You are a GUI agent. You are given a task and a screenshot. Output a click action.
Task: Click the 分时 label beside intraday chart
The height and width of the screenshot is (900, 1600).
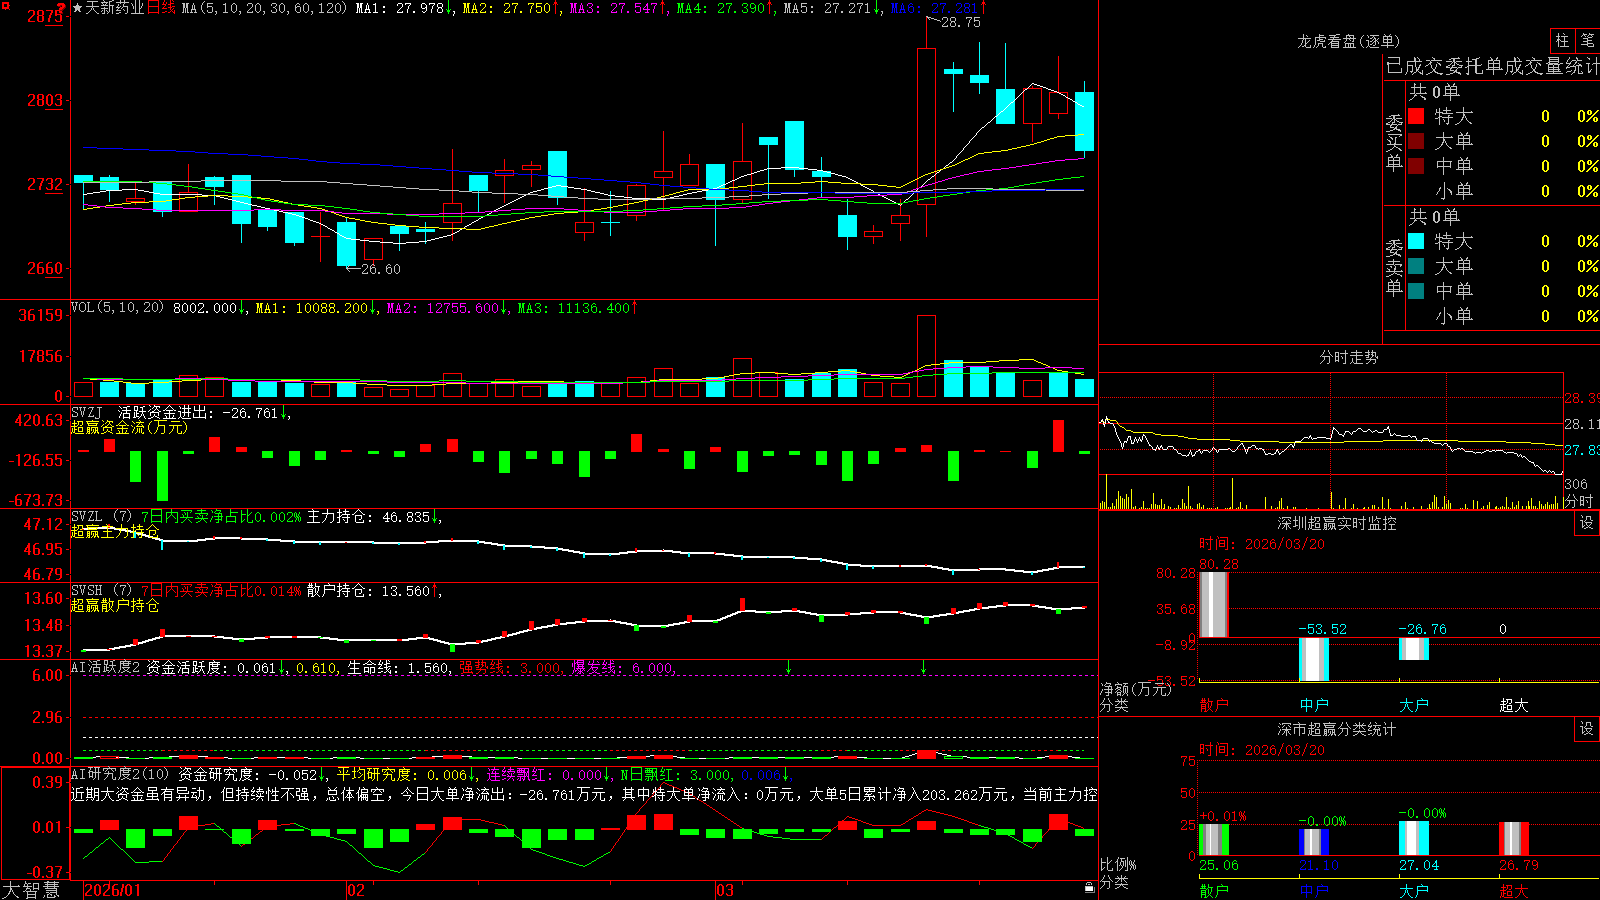[x=1578, y=501]
